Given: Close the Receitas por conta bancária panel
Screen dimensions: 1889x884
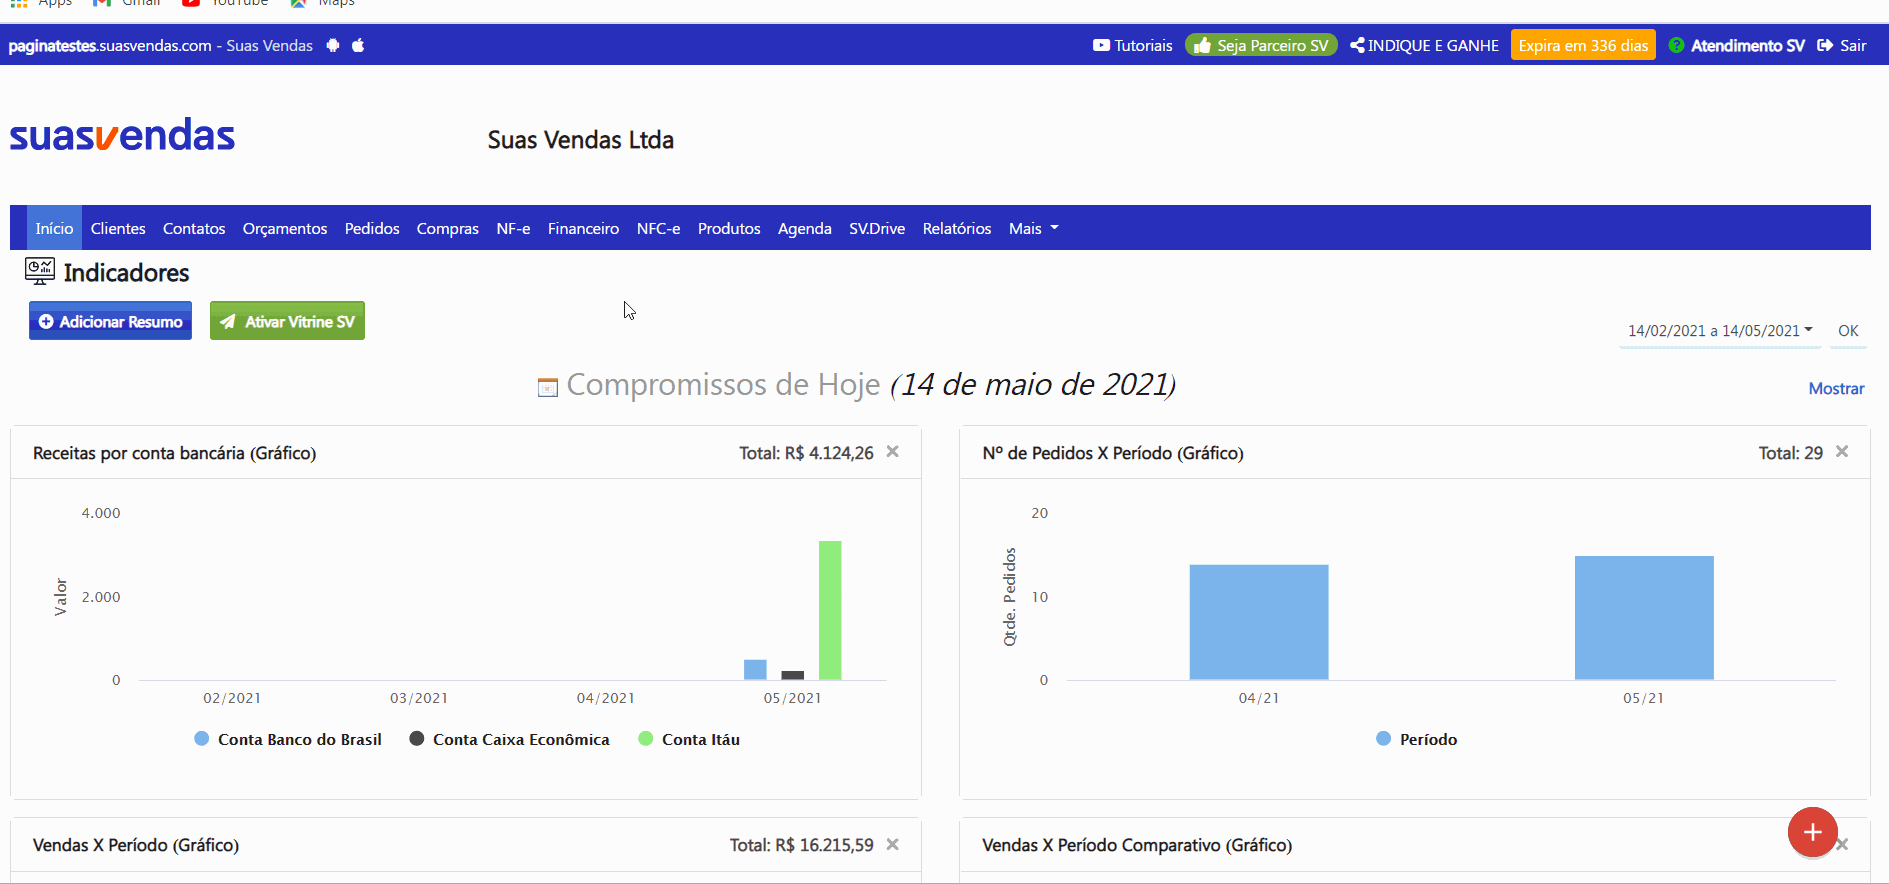Looking at the screenshot, I should point(893,452).
